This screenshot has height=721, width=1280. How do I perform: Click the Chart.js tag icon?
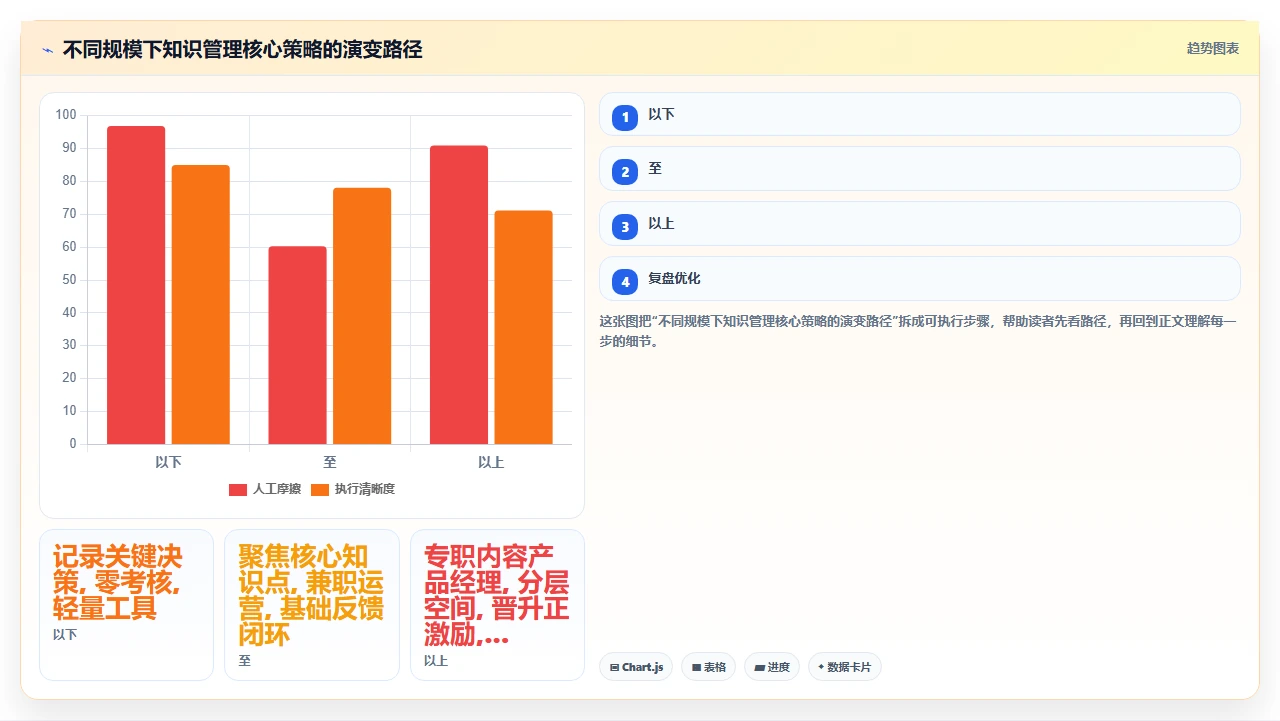pyautogui.click(x=614, y=667)
